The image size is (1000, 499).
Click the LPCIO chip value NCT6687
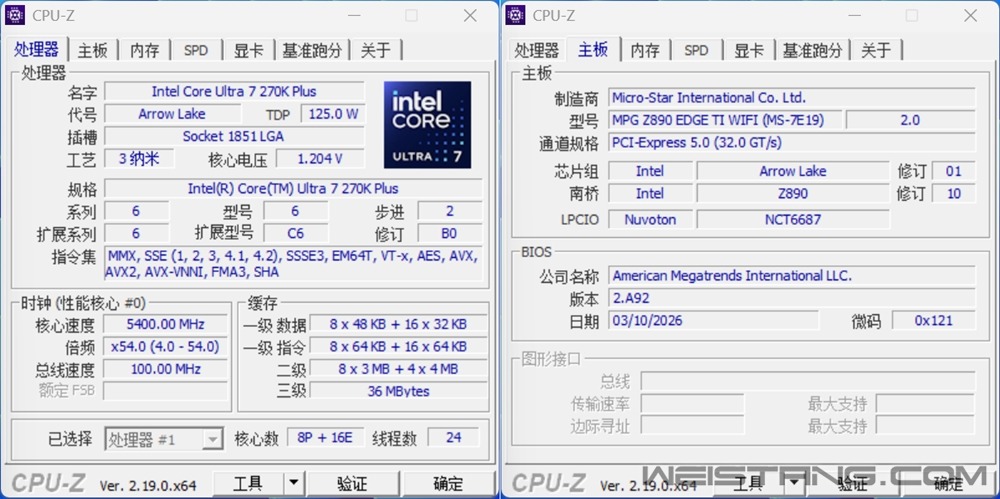tap(793, 220)
